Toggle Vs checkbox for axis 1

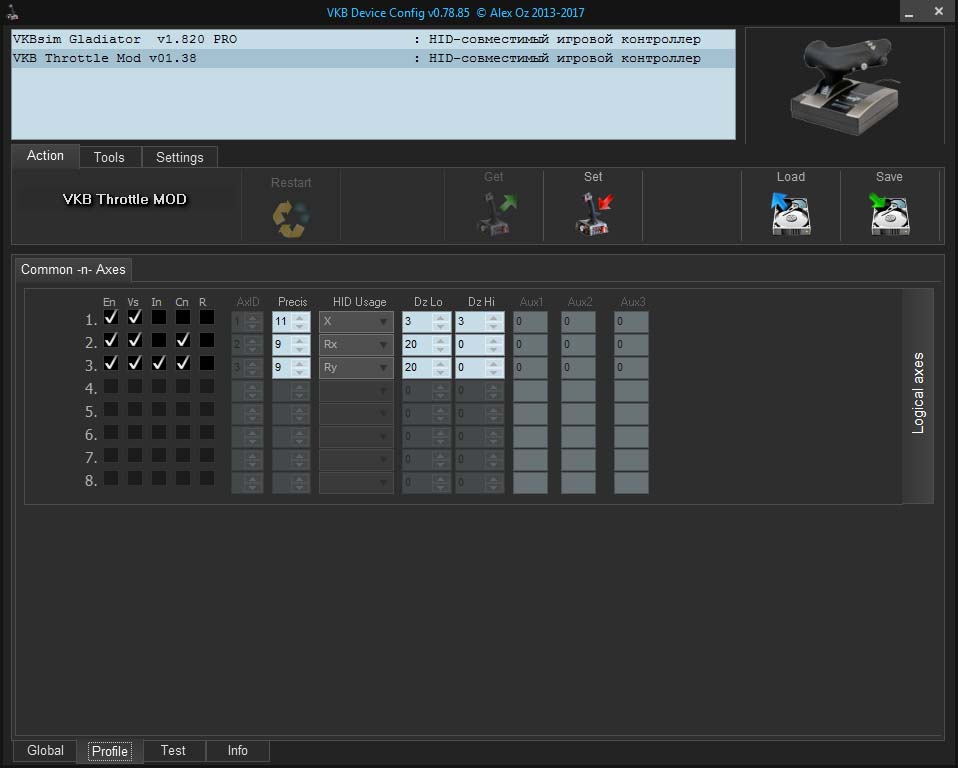click(x=135, y=317)
